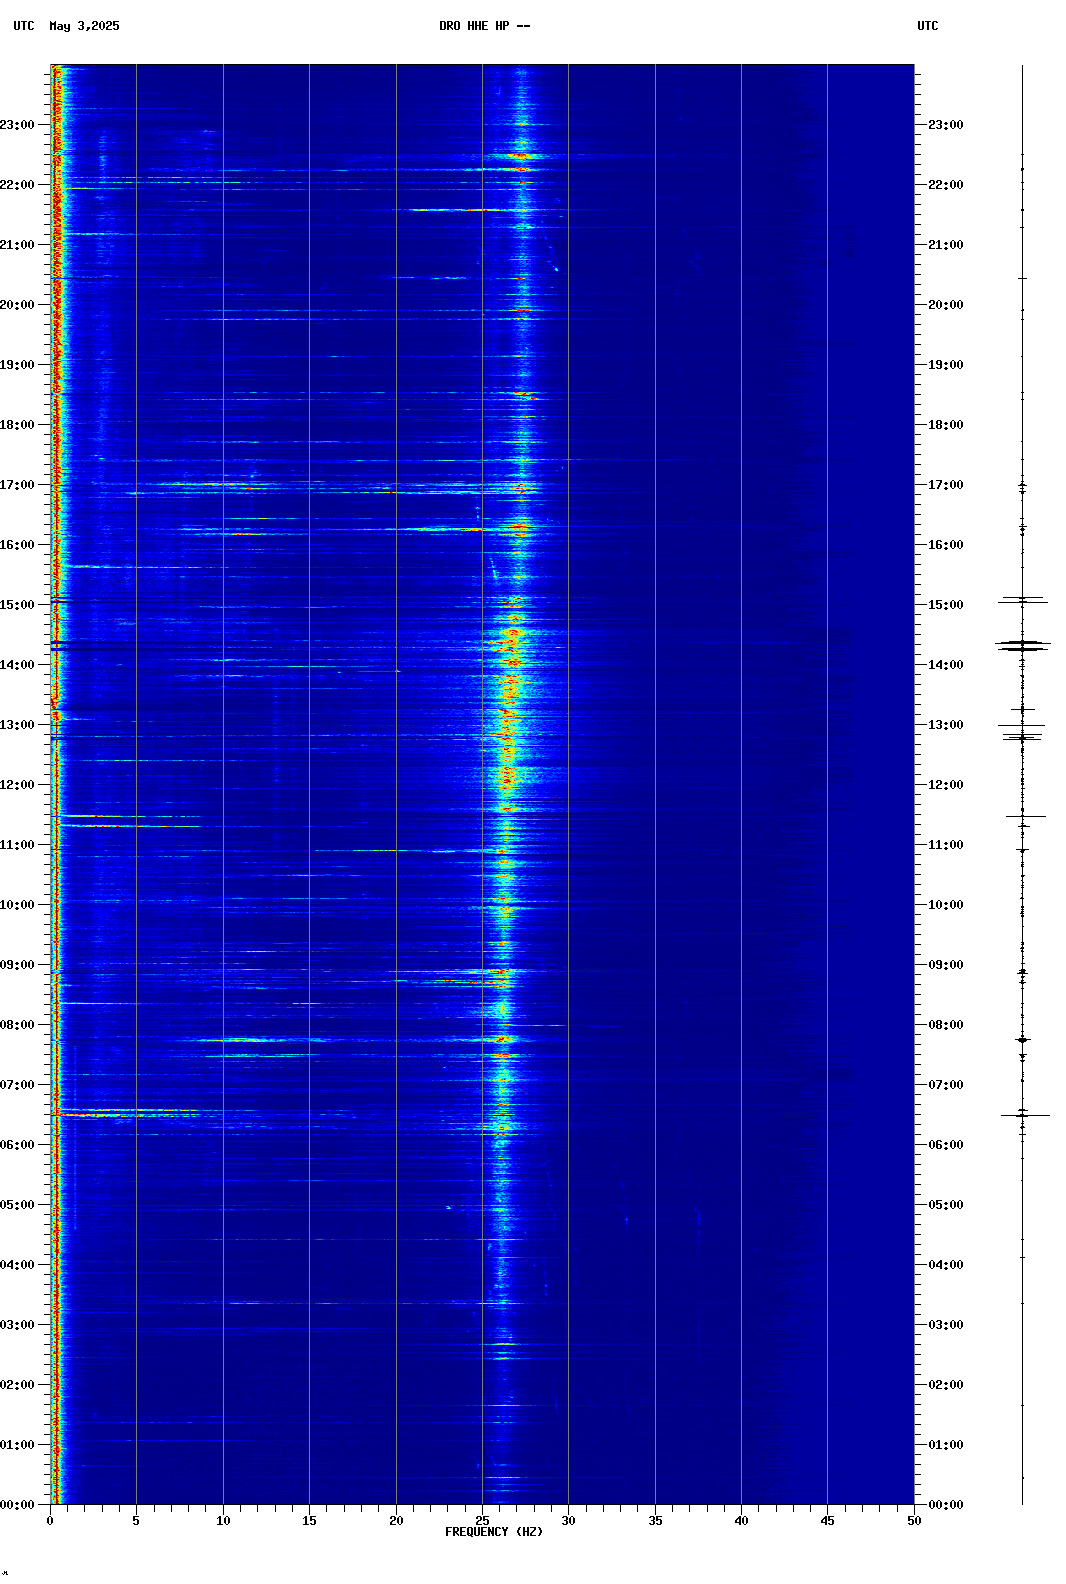
Task: Click the 13:00 label on the right time axis
Action: (946, 725)
